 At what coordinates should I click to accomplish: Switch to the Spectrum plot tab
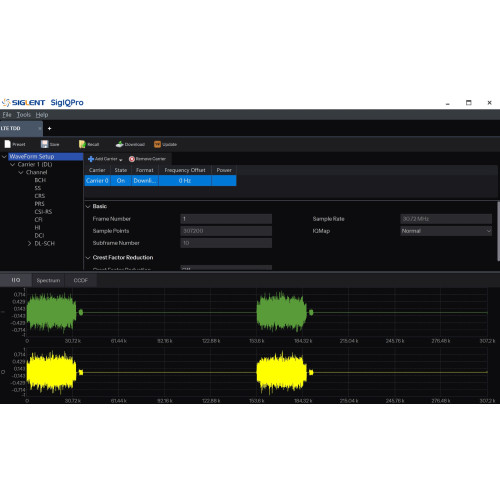48,280
